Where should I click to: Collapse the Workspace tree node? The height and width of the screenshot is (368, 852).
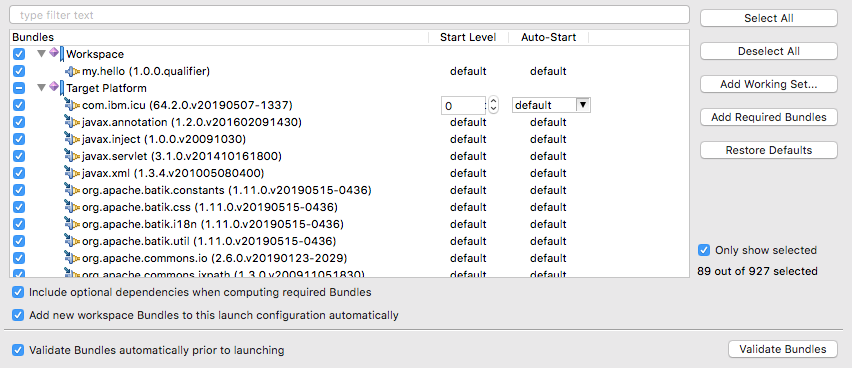click(x=41, y=54)
